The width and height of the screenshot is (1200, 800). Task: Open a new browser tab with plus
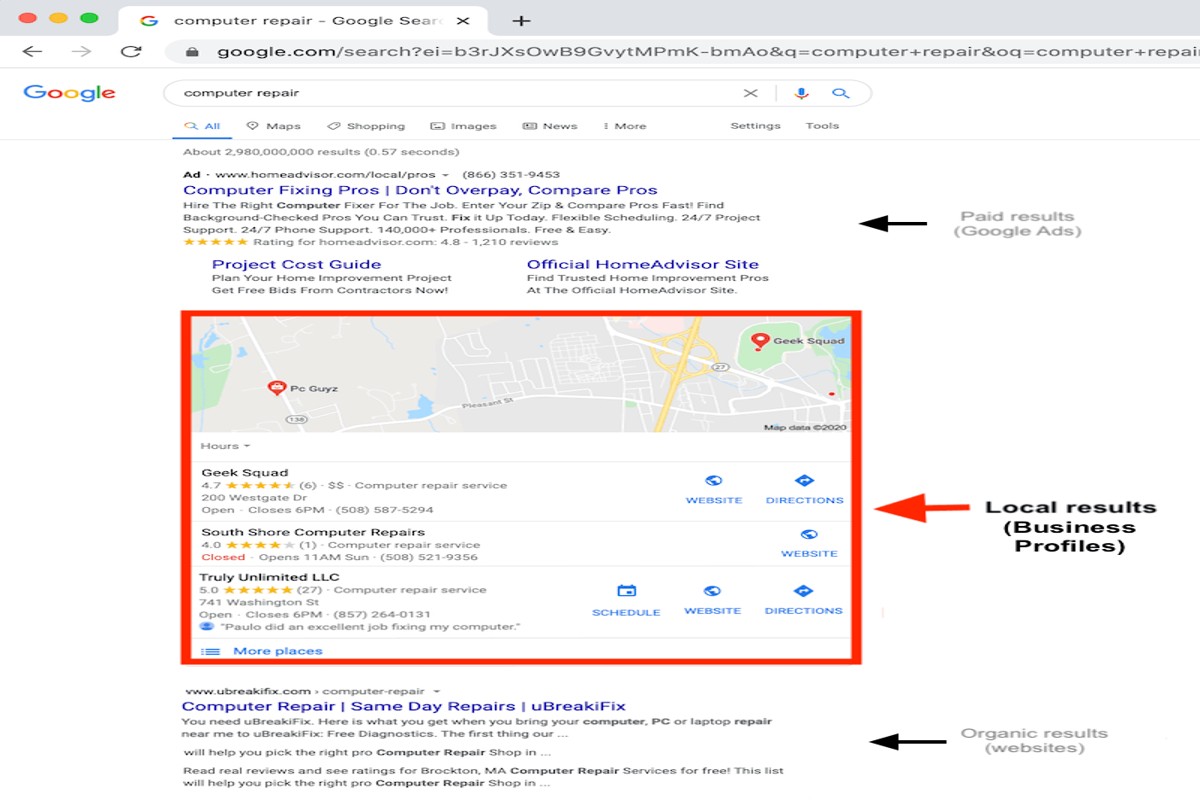click(521, 20)
